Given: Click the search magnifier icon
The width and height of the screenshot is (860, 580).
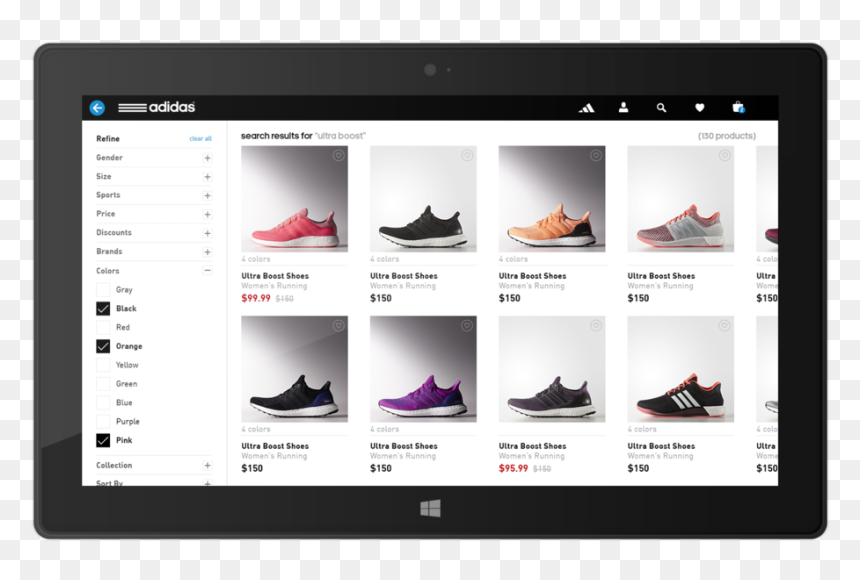Looking at the screenshot, I should click(661, 108).
